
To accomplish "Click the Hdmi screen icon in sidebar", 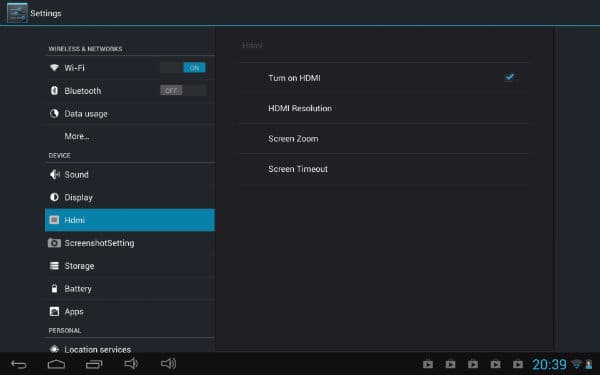I will point(54,220).
